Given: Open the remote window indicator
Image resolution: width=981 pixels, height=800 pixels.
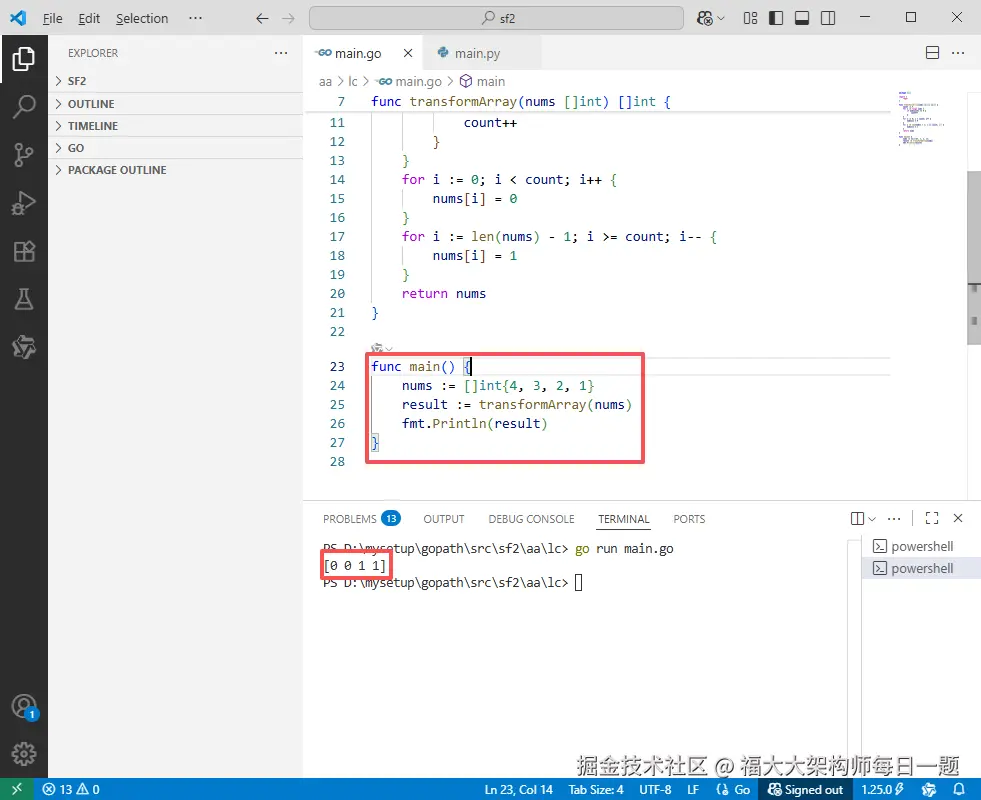Looking at the screenshot, I should (x=17, y=789).
